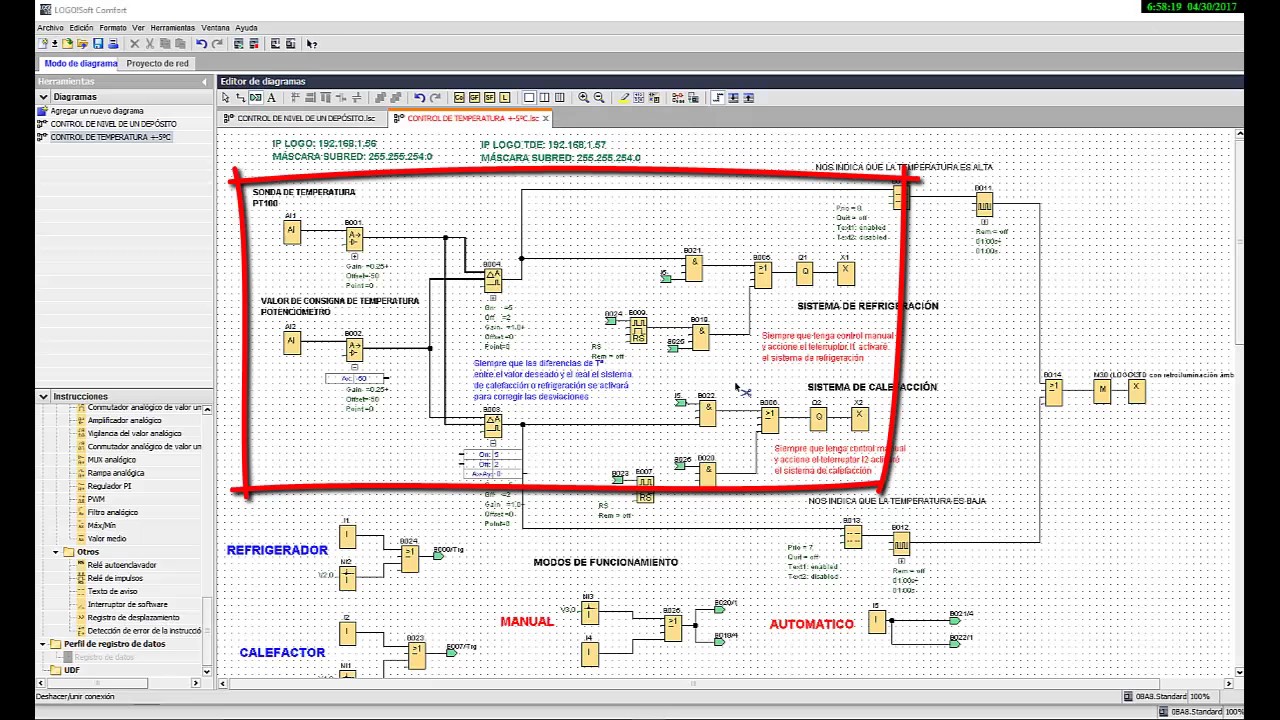Select three-pane split view layout

click(559, 97)
